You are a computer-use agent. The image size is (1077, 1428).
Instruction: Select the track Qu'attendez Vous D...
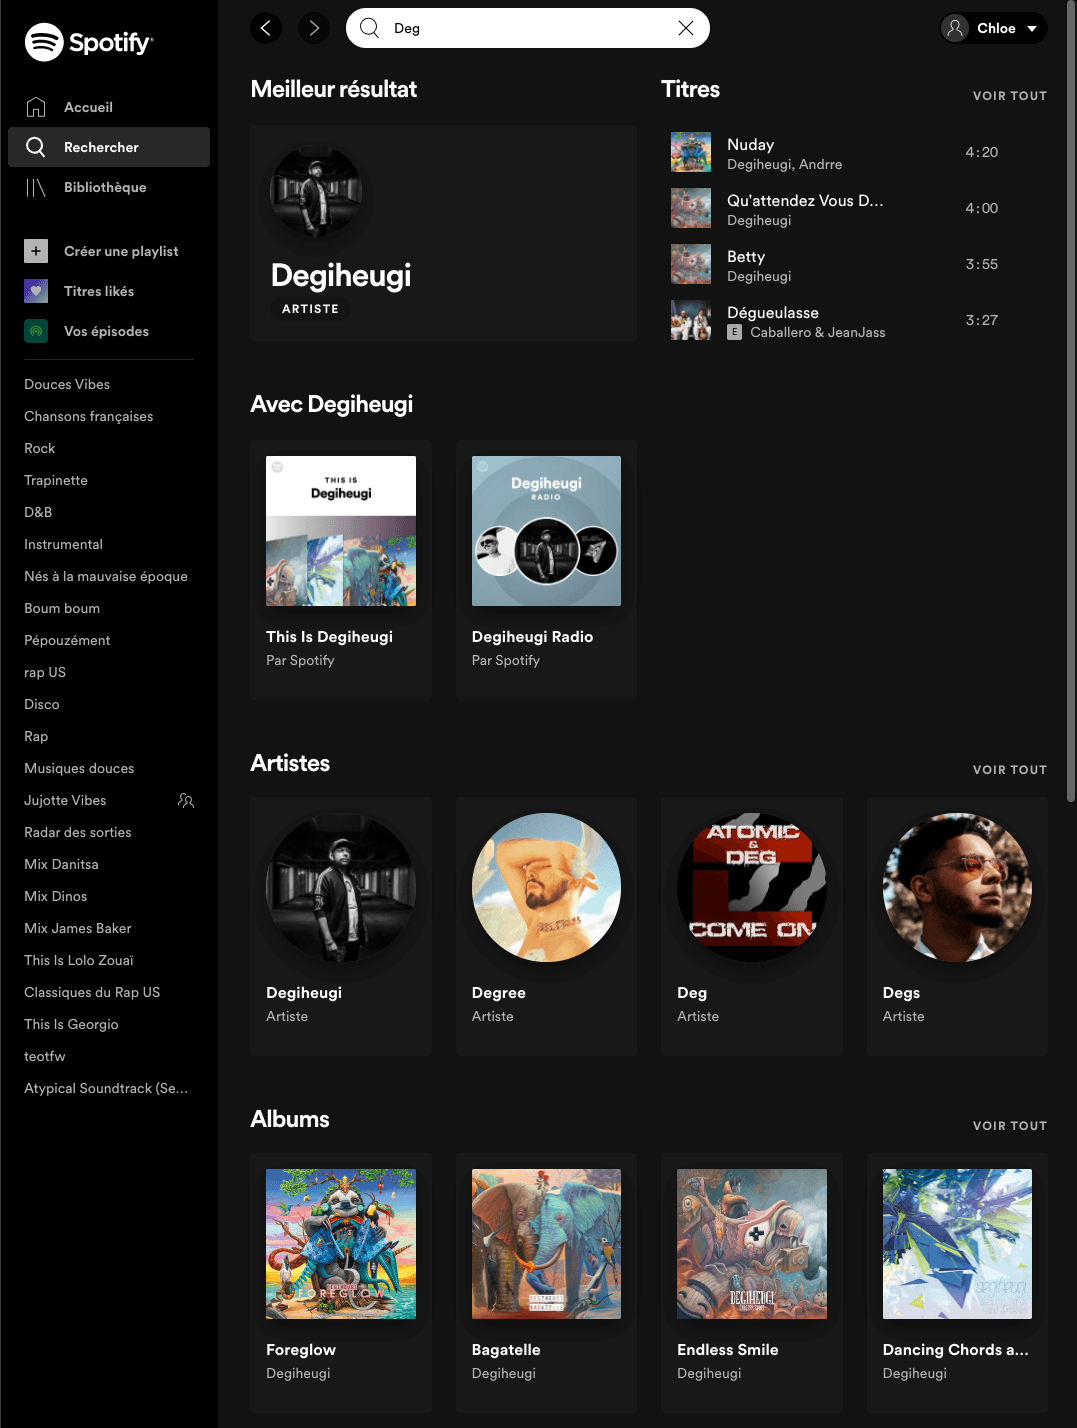(x=854, y=208)
